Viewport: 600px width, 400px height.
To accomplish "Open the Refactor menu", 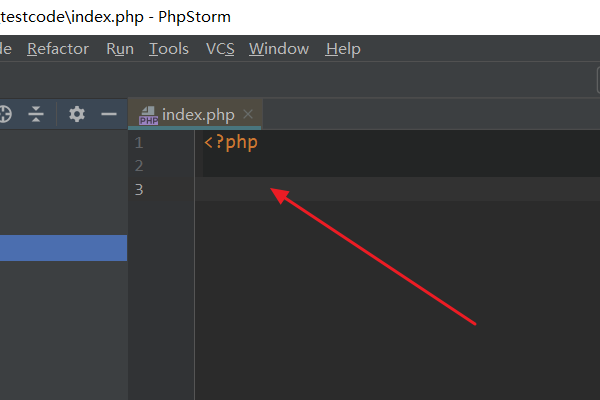I will tap(58, 48).
